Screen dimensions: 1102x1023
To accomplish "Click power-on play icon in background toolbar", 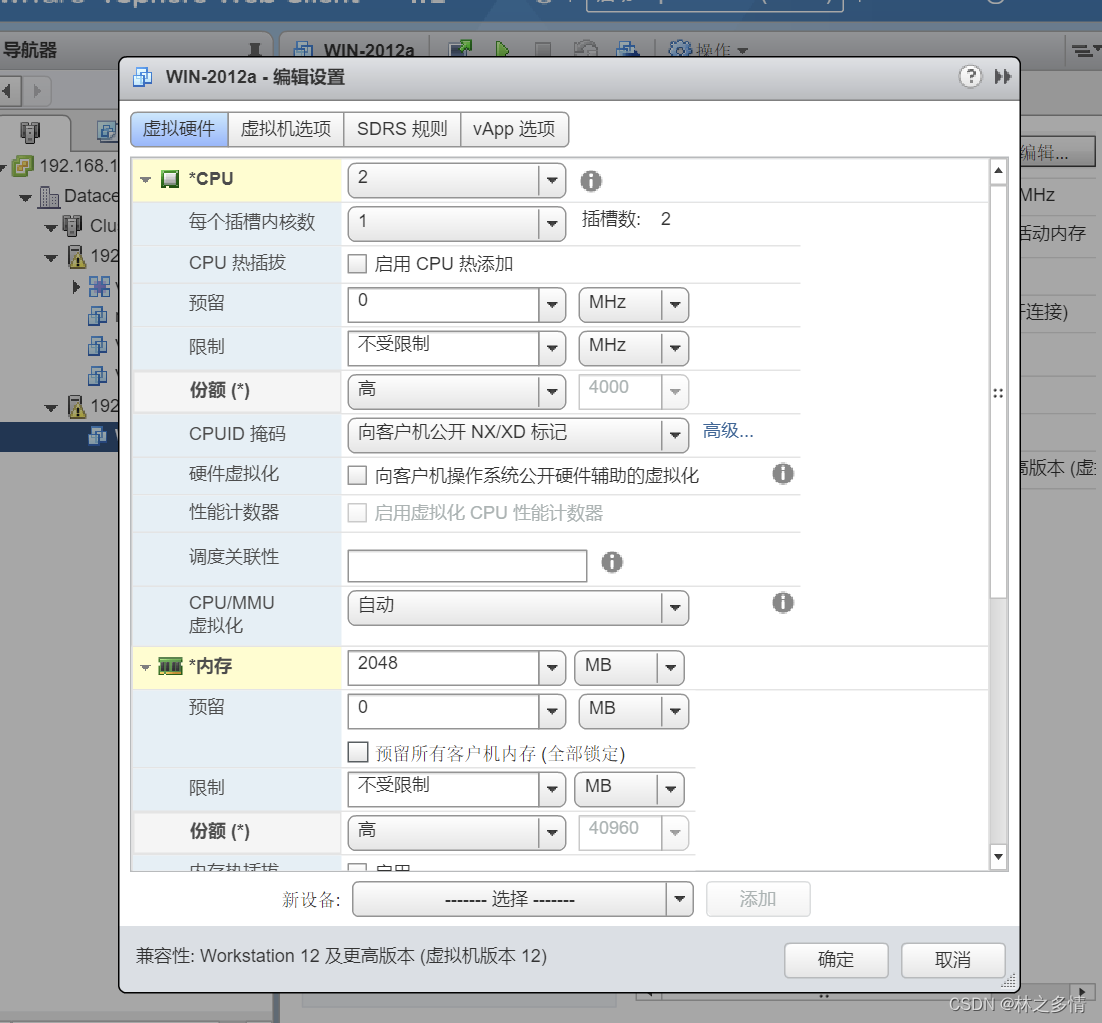I will pyautogui.click(x=502, y=48).
